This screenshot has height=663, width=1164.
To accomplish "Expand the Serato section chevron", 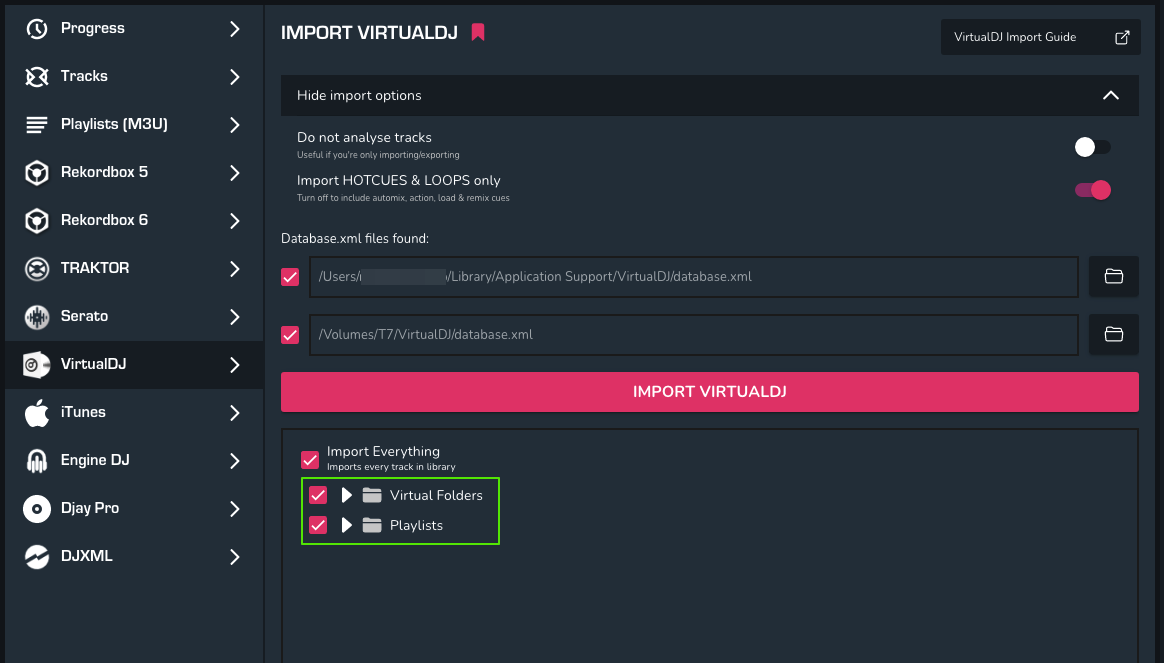I will 235,317.
